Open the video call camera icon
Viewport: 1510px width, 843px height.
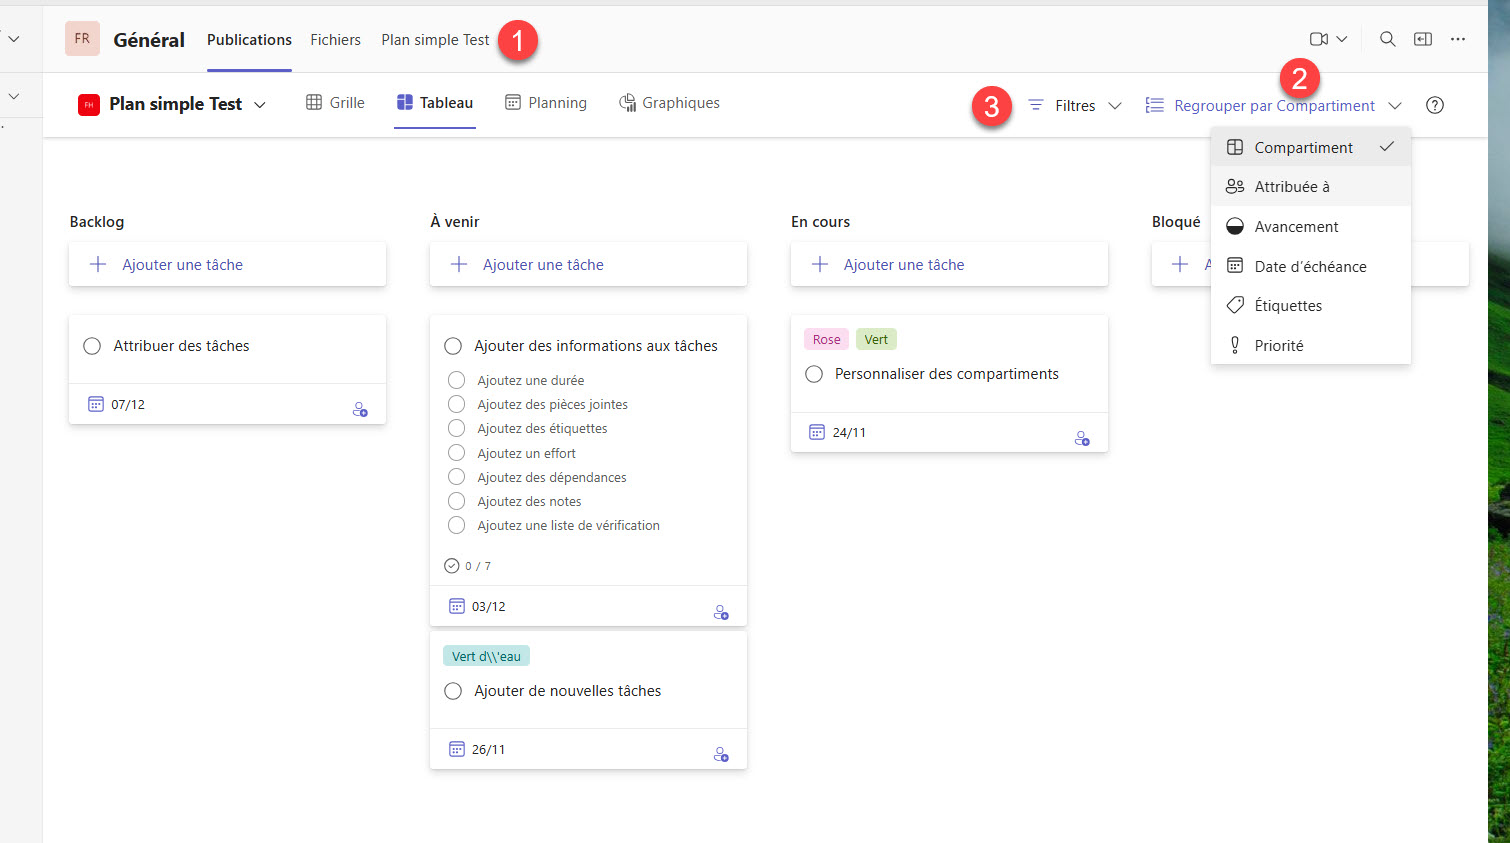[x=1319, y=39]
